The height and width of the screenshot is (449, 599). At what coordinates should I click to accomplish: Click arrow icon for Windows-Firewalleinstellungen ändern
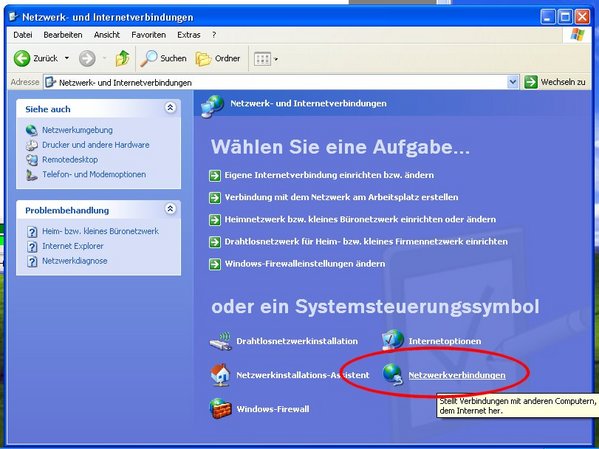[x=215, y=264]
